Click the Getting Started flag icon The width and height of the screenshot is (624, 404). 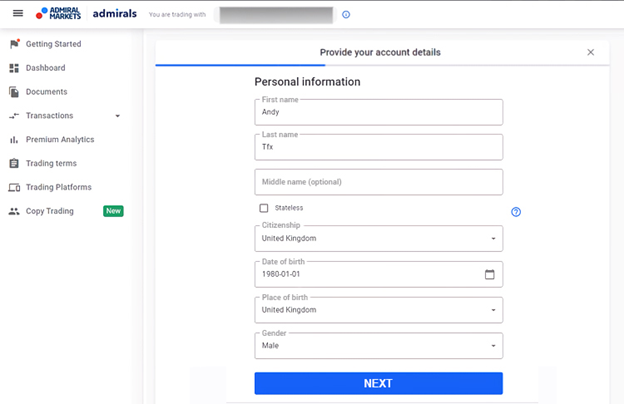click(14, 44)
